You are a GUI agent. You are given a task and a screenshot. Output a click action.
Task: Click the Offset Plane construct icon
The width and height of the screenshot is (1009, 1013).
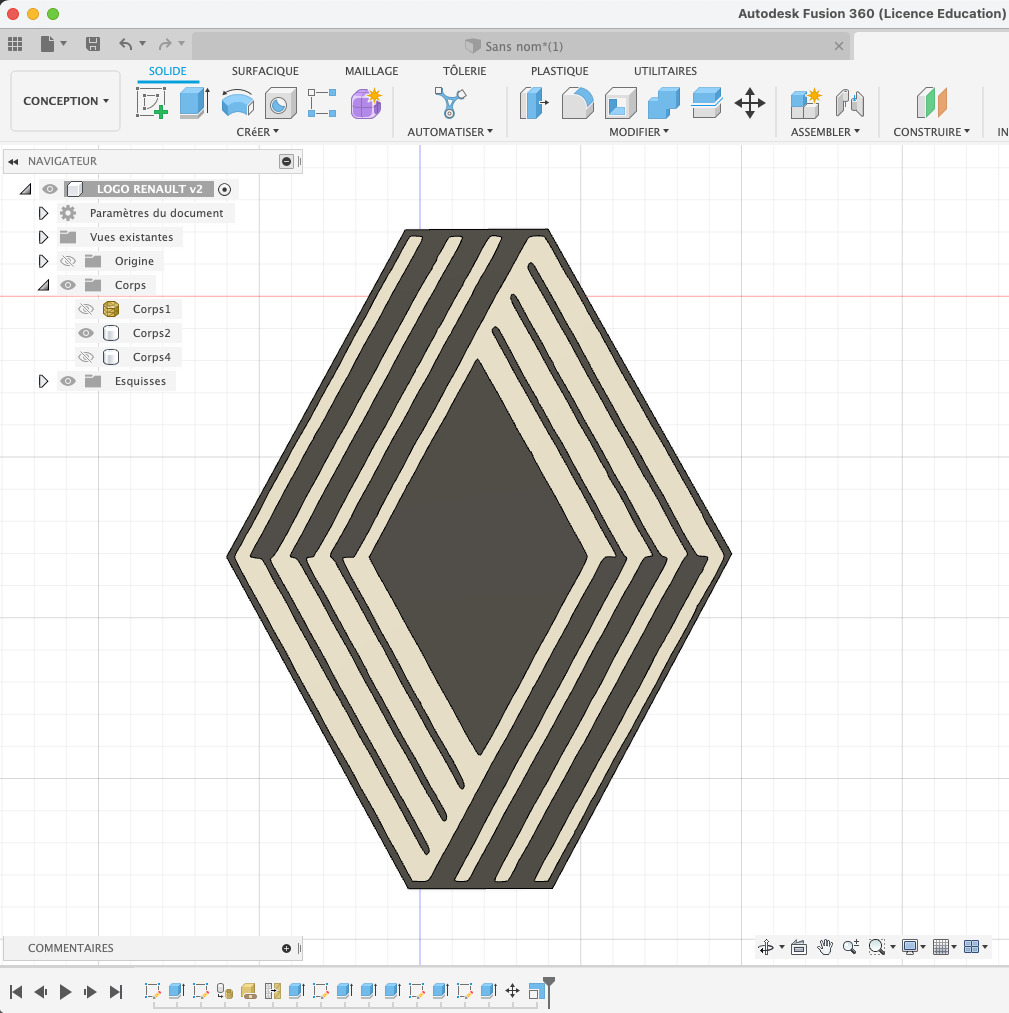pyautogui.click(x=931, y=103)
